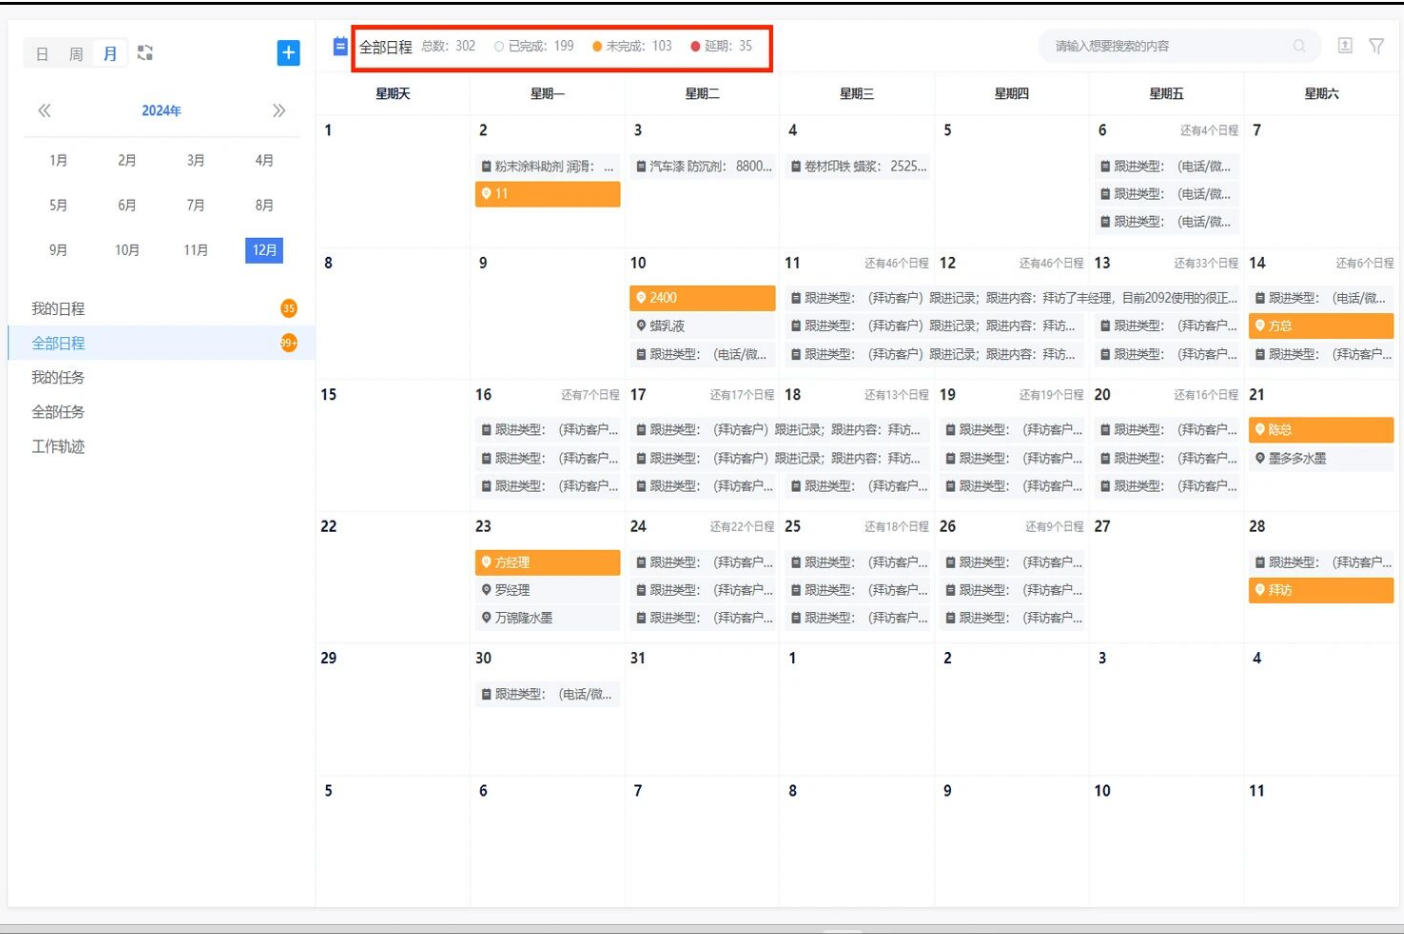Select month 8月
1404x934 pixels.
264,205
